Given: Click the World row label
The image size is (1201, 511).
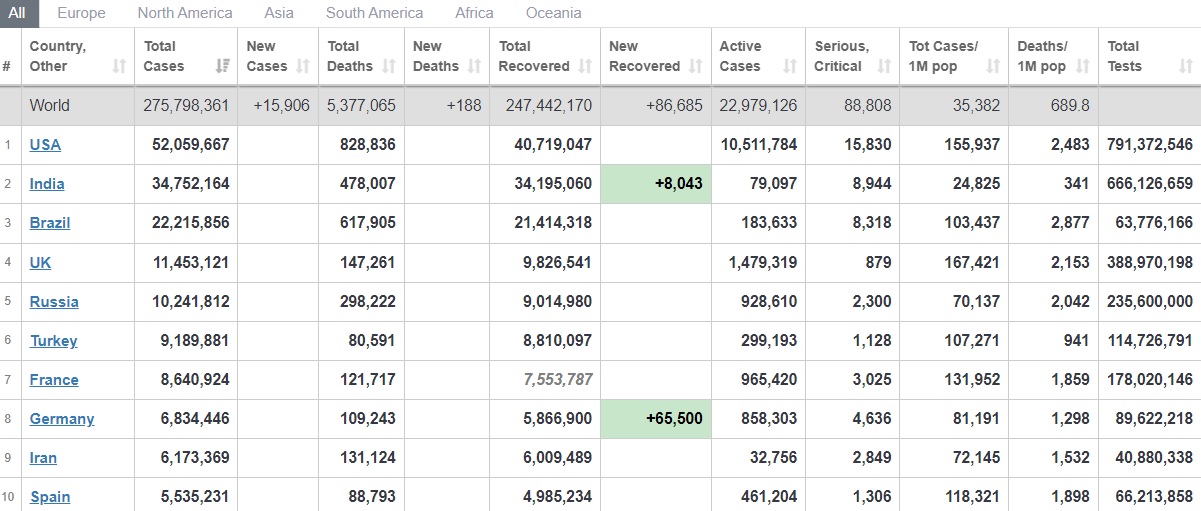Looking at the screenshot, I should (50, 106).
